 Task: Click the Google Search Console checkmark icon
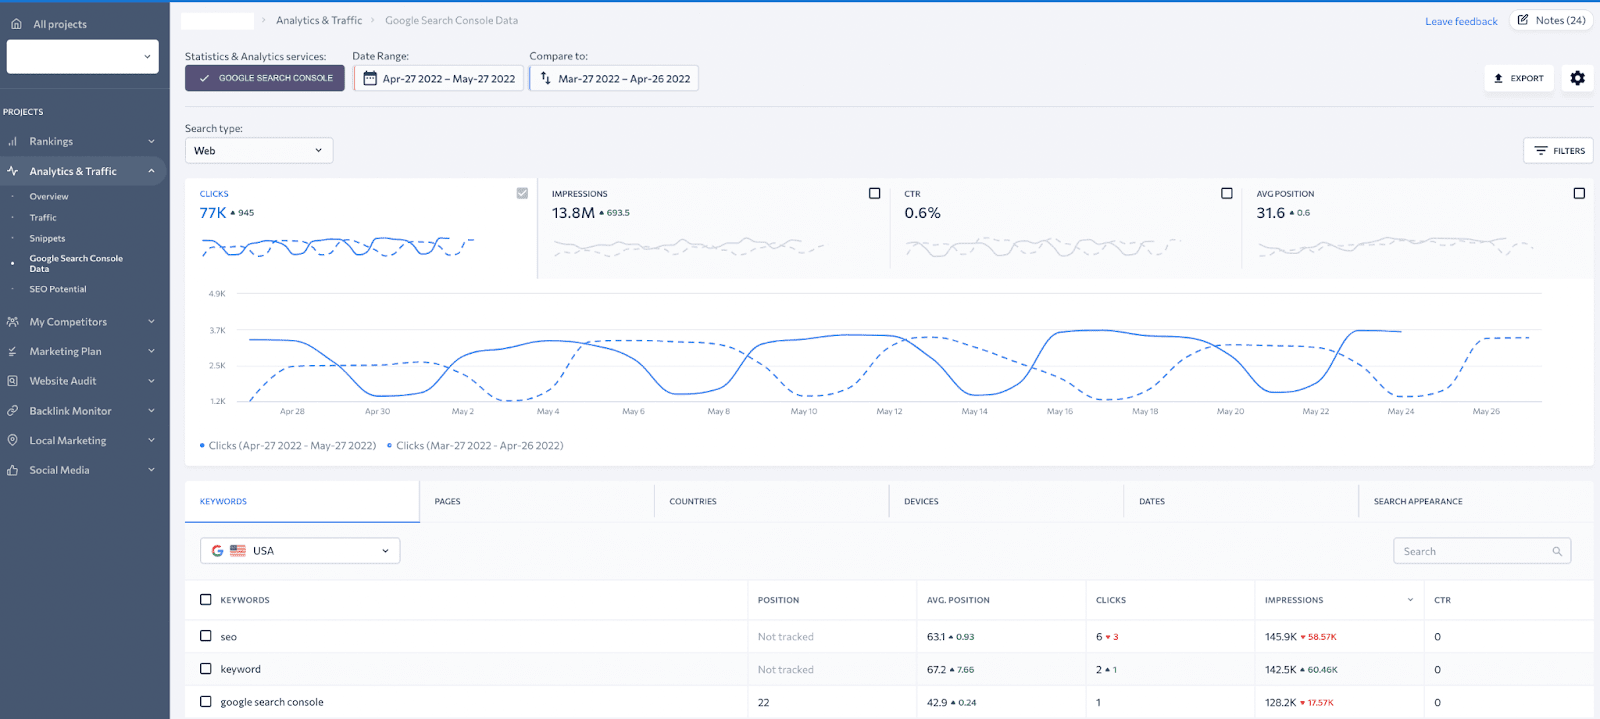click(205, 78)
